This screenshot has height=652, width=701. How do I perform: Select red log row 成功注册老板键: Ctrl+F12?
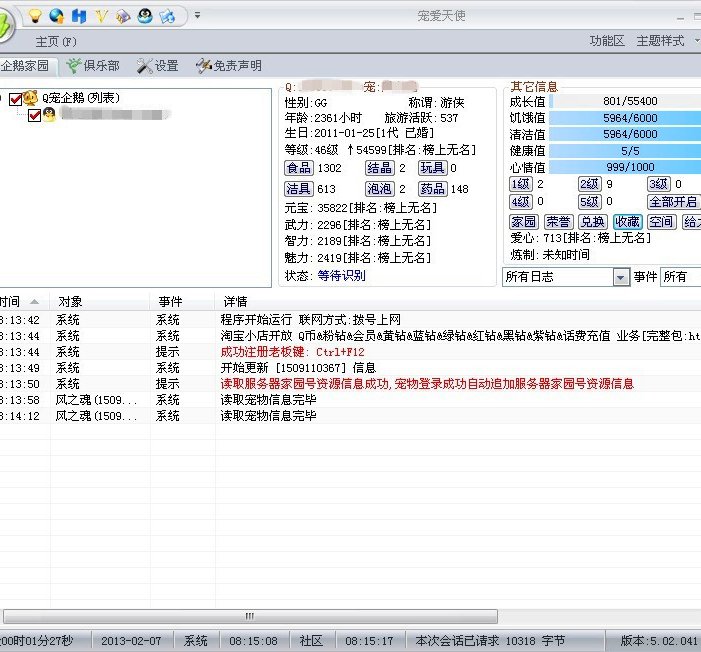point(350,352)
